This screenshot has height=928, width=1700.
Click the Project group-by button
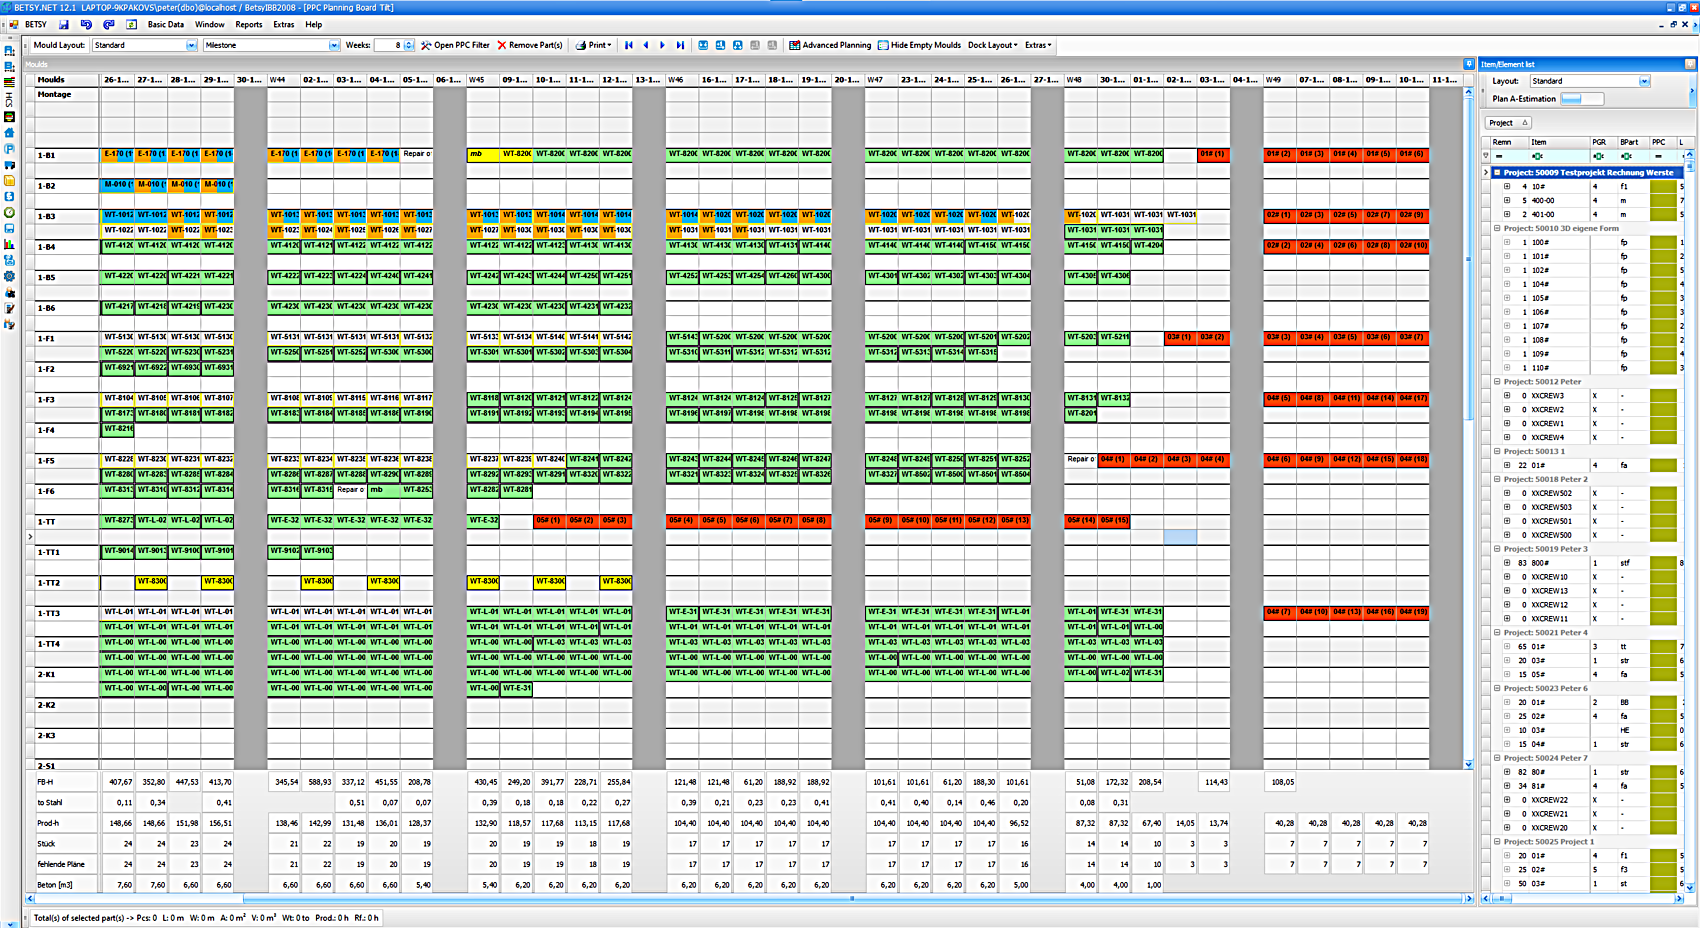pyautogui.click(x=1508, y=122)
